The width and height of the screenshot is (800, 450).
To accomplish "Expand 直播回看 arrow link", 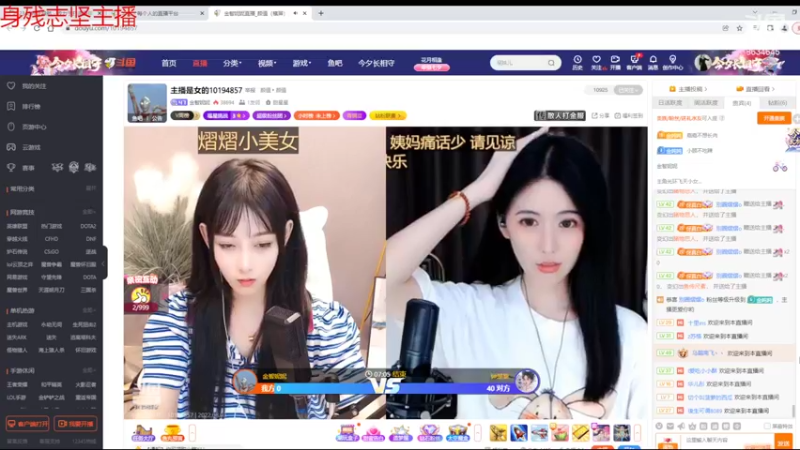I will (x=756, y=89).
